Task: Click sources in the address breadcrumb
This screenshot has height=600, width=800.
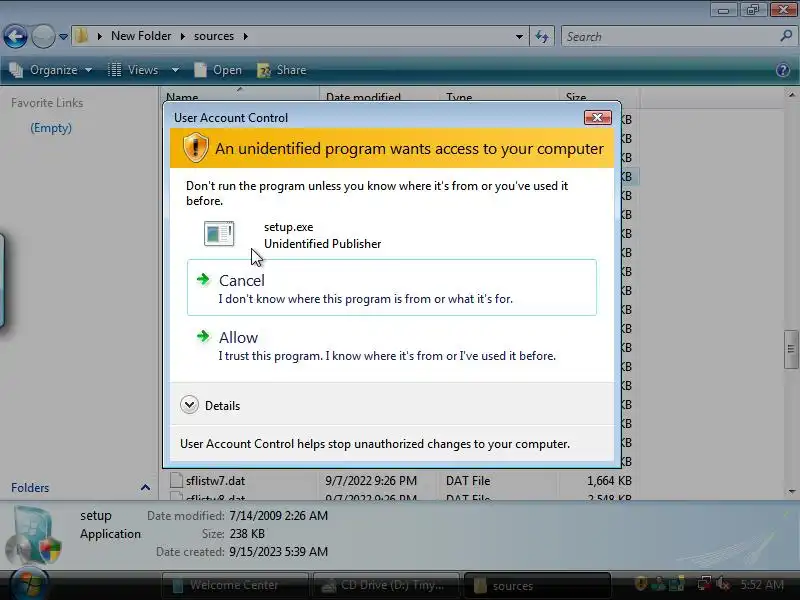Action: pos(214,36)
